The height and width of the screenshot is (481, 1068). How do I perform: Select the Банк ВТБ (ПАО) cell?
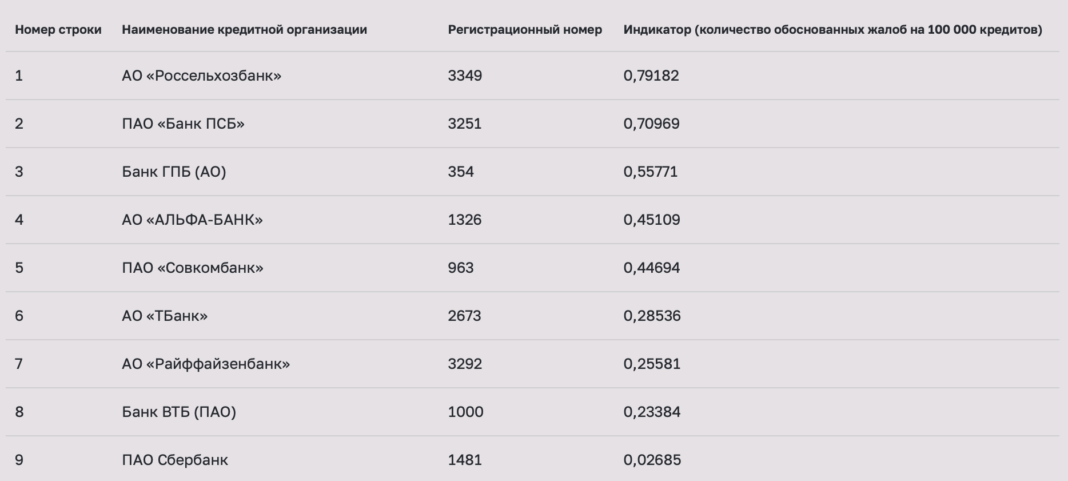[179, 412]
